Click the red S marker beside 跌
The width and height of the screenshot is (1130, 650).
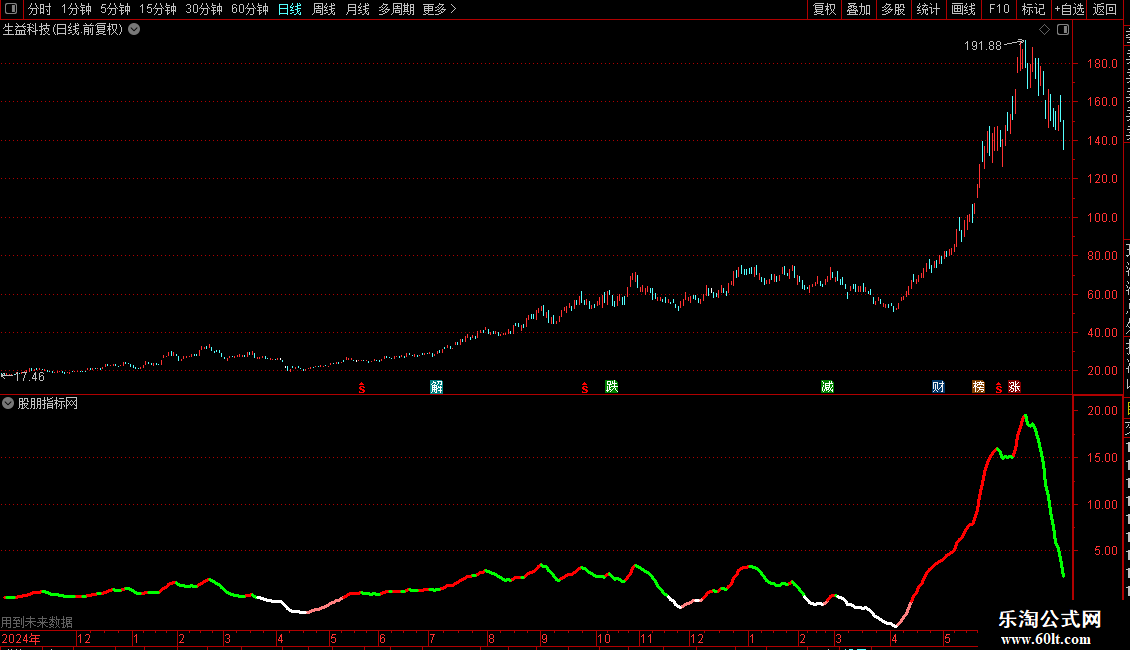click(x=584, y=388)
